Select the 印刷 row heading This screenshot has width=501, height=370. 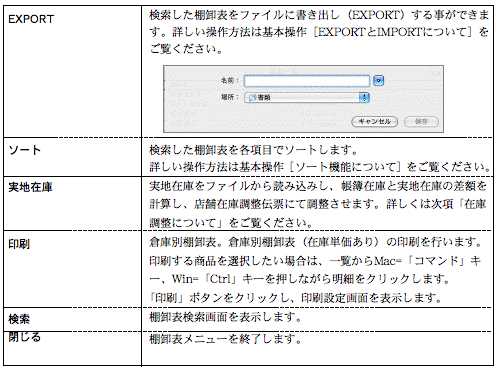(19, 244)
